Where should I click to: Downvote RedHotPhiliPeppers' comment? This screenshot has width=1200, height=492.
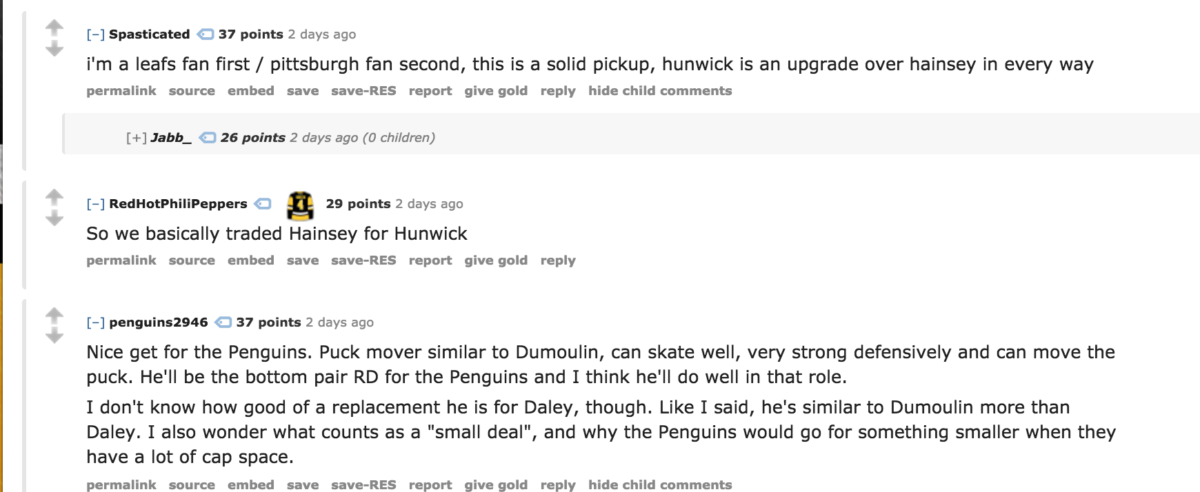coord(54,218)
